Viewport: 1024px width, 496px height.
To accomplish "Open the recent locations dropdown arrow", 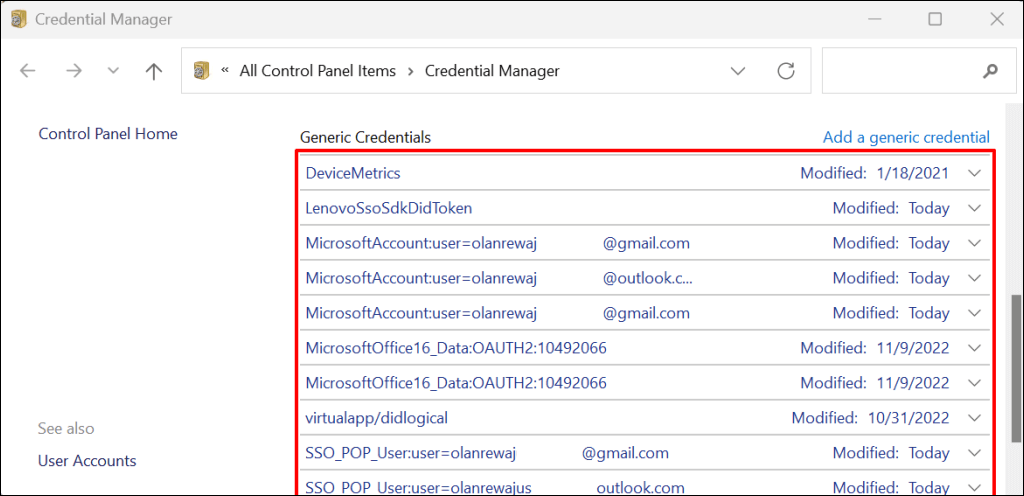I will [113, 71].
